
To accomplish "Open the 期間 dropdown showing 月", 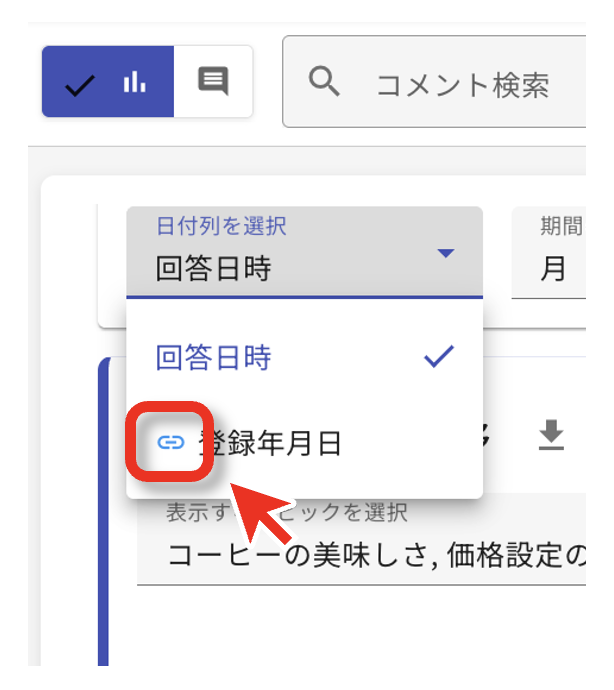I will (548, 253).
